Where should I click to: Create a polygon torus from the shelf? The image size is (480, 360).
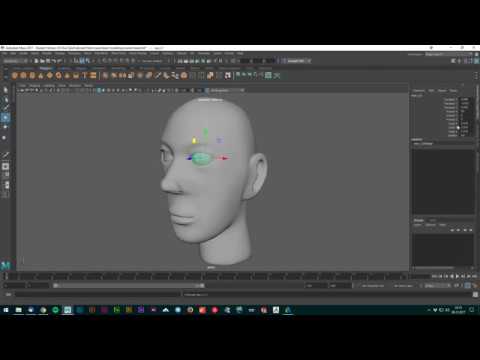point(58,76)
